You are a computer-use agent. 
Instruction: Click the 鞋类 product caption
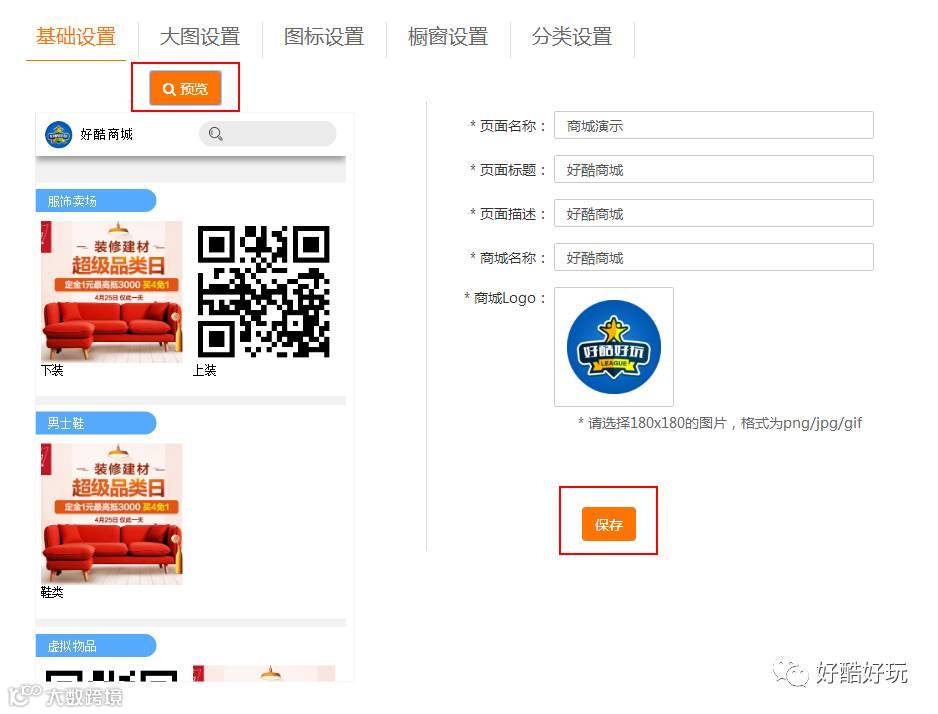click(52, 592)
